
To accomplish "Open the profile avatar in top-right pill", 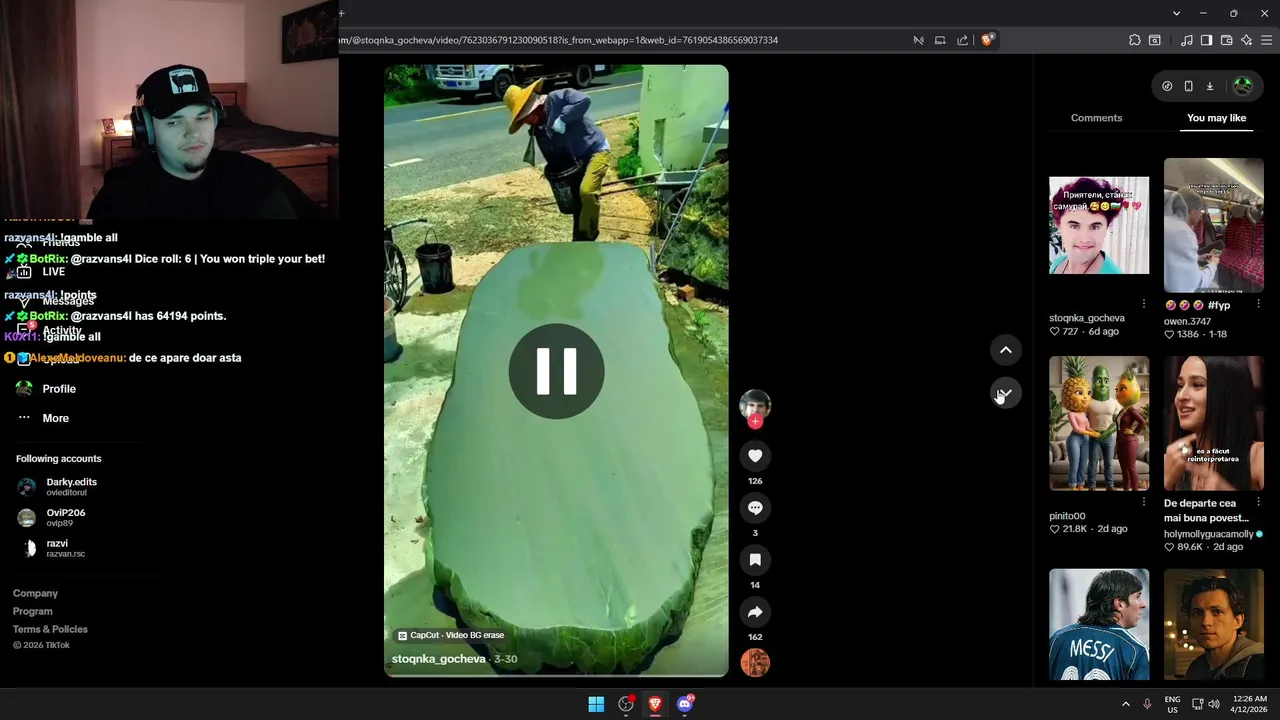I will 1243,86.
